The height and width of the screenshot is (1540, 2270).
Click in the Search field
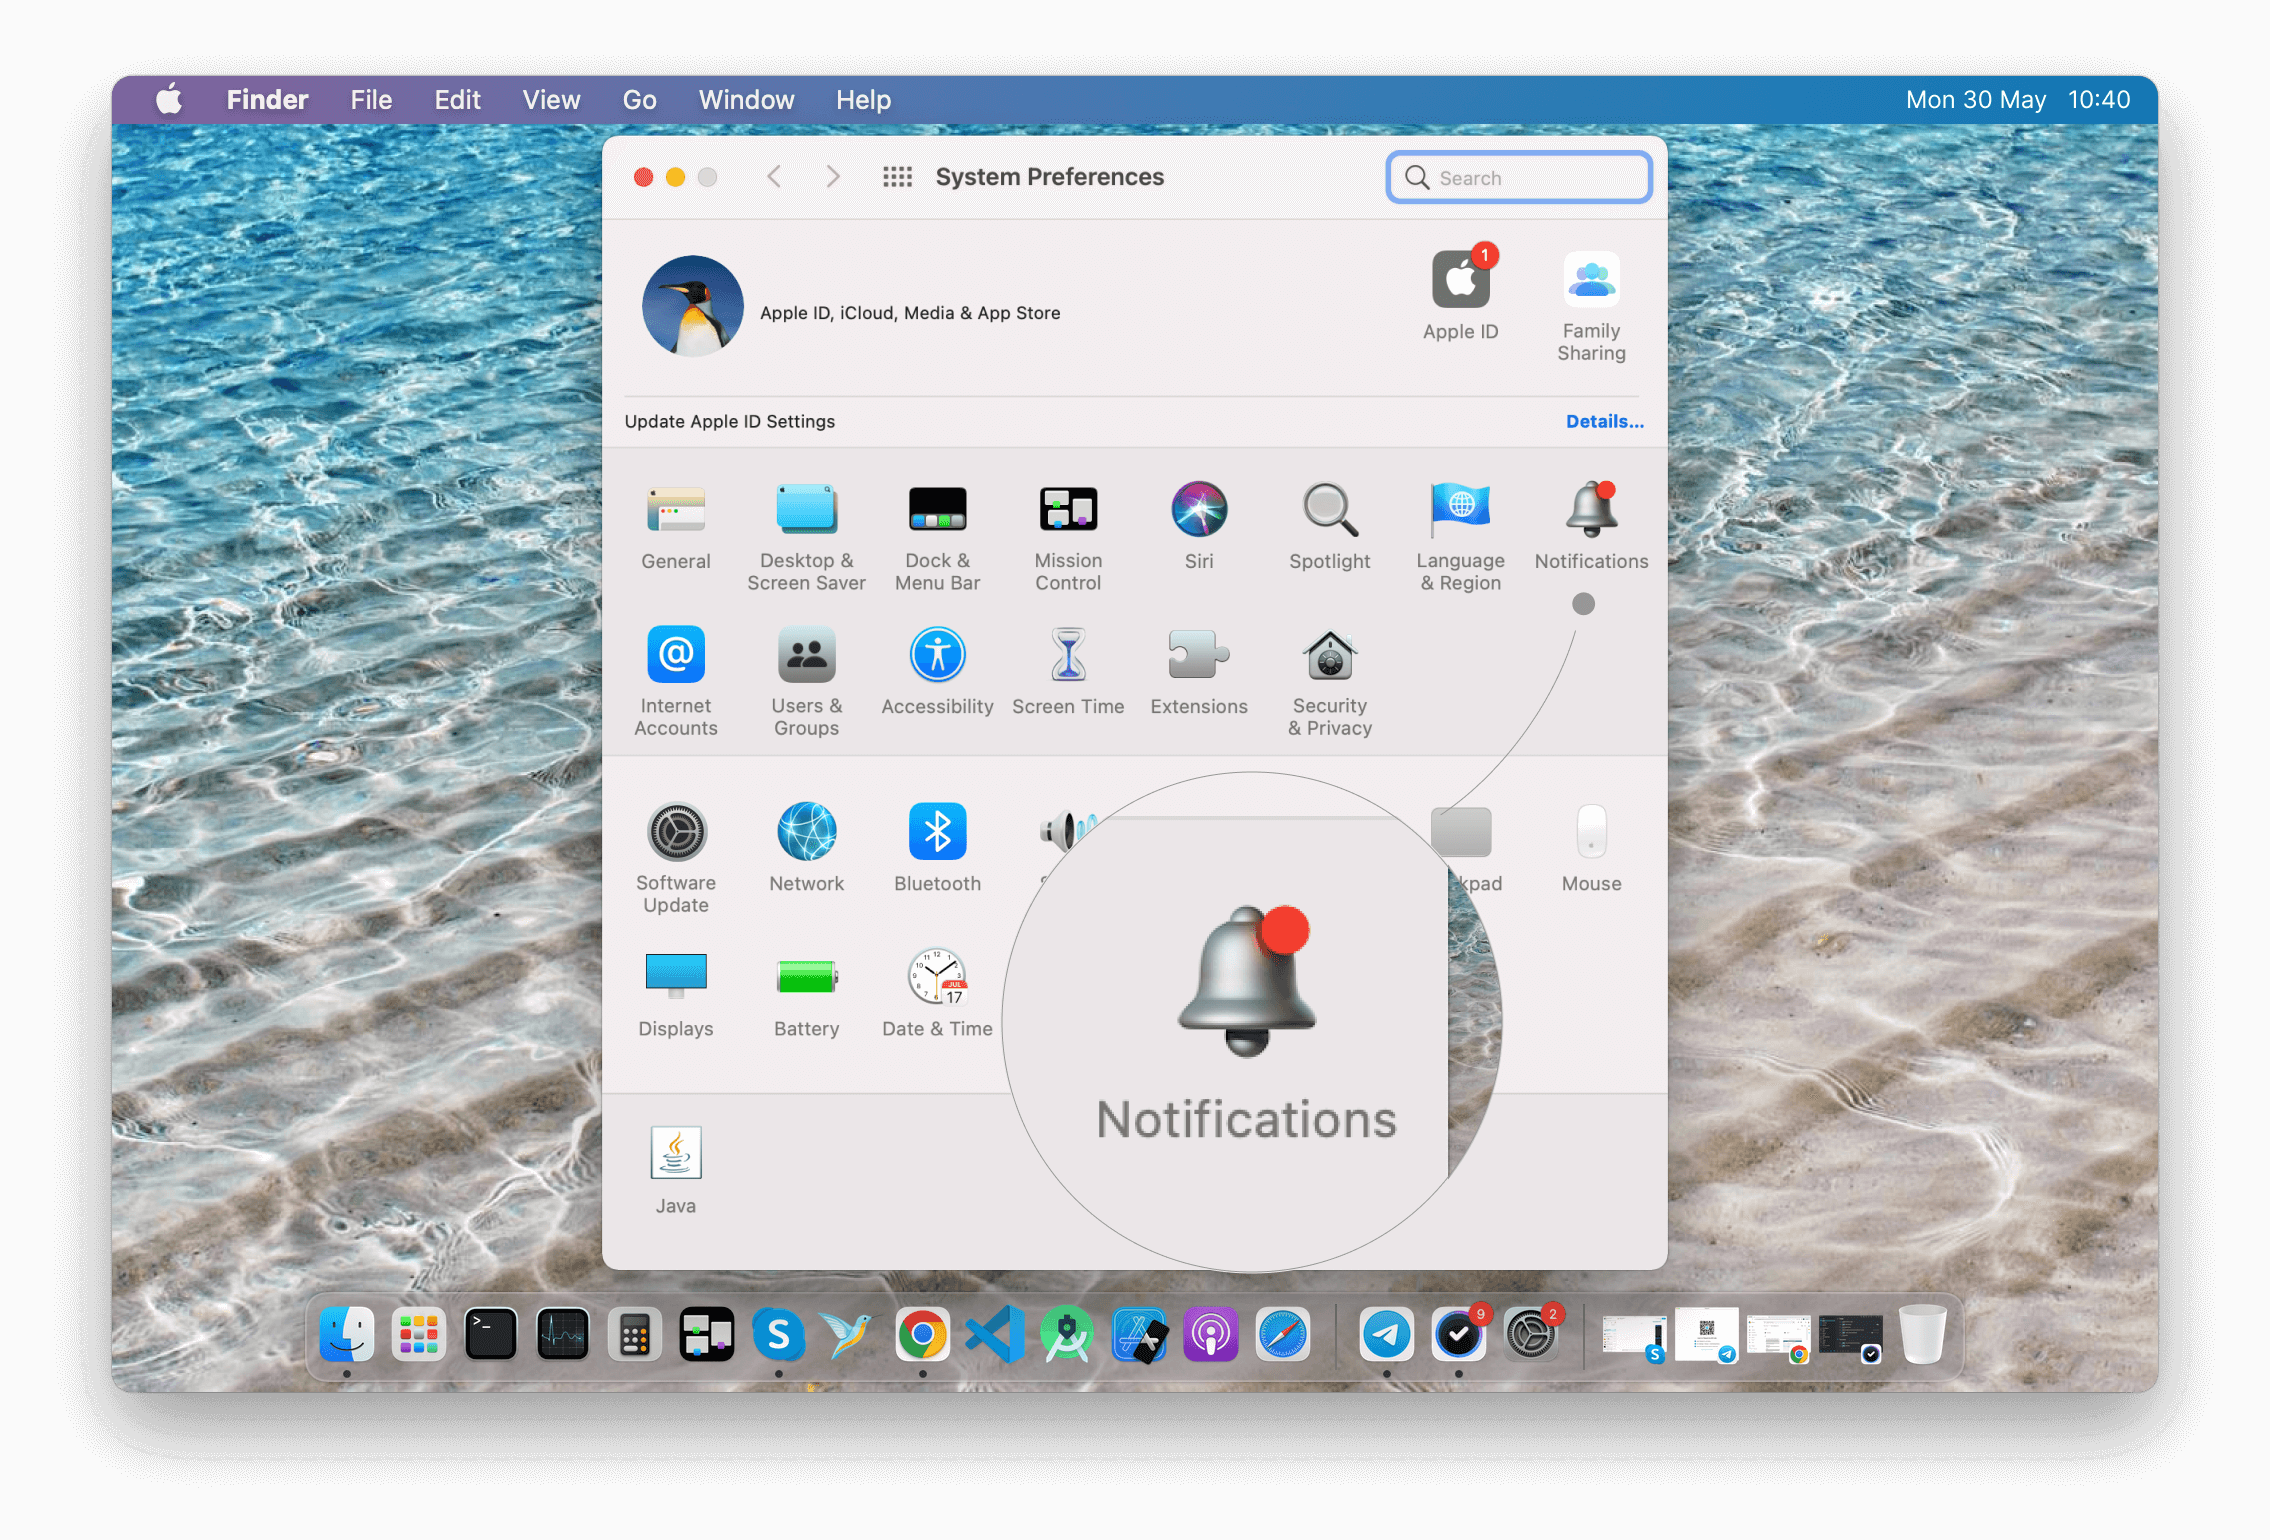(1518, 178)
